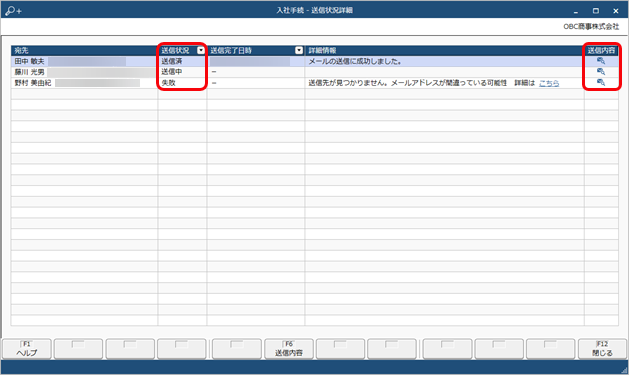The width and height of the screenshot is (629, 375).
Task: Click the F12 閉じる button
Action: pyautogui.click(x=602, y=349)
